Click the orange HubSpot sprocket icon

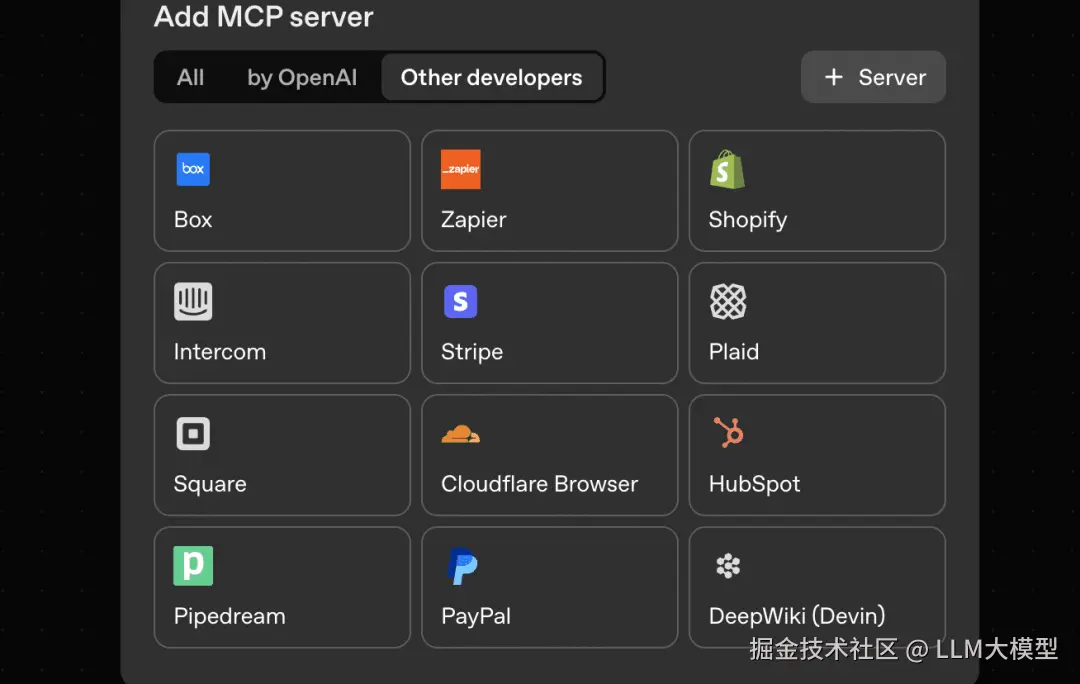pos(729,433)
